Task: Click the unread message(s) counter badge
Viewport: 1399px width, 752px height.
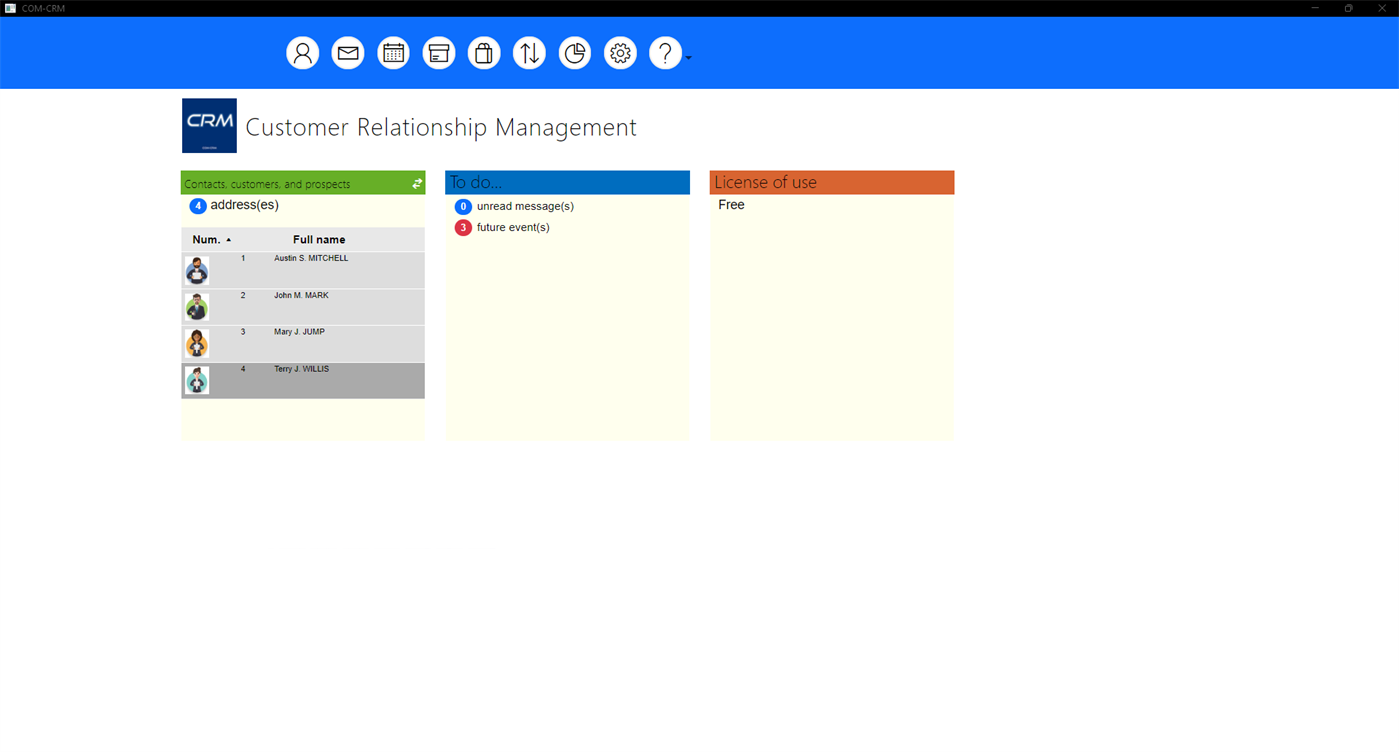Action: click(x=463, y=206)
